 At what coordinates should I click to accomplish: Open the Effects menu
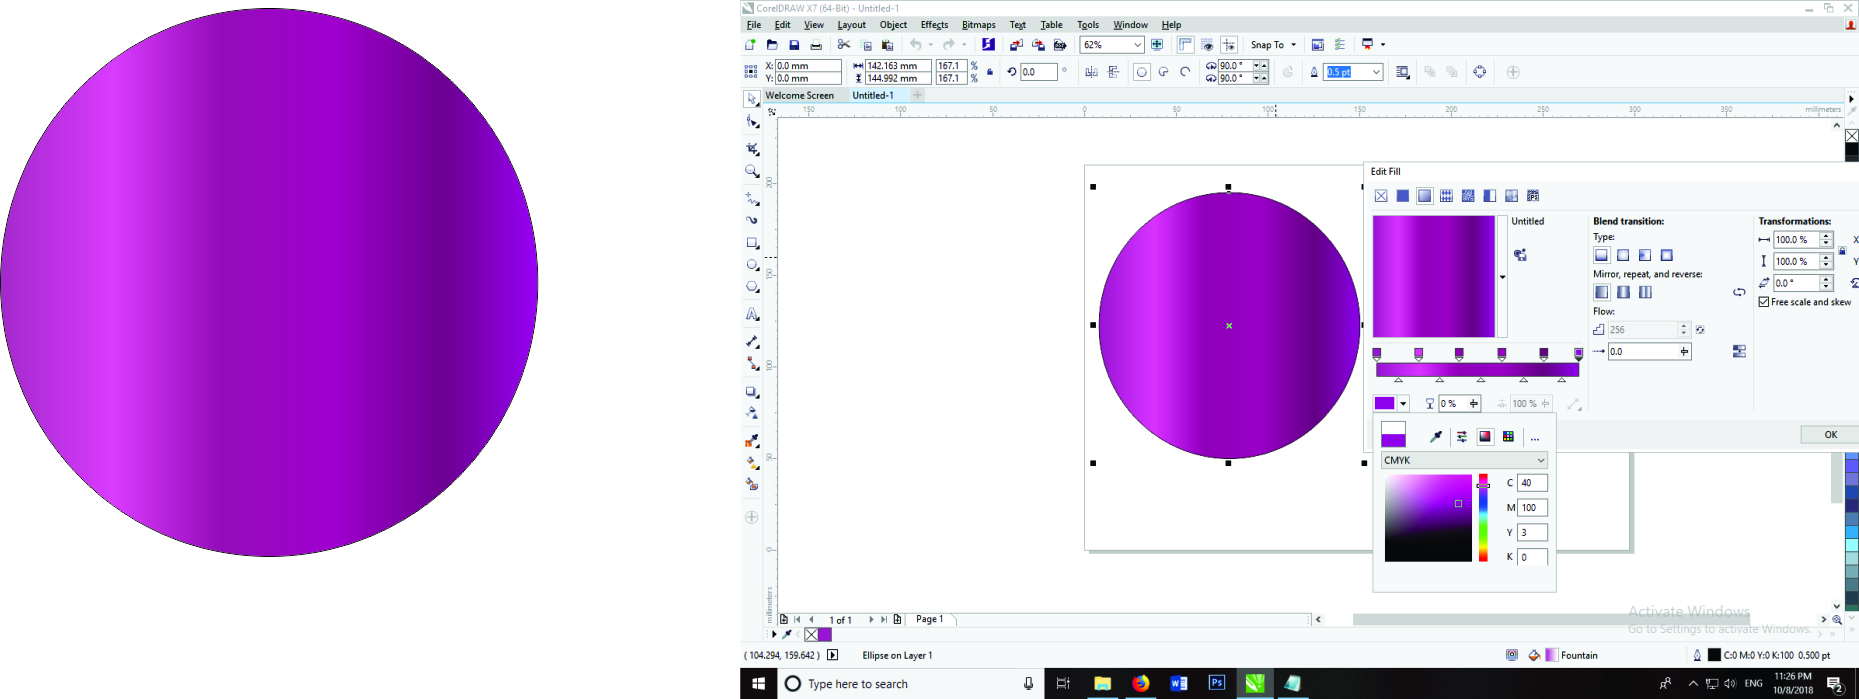pos(934,25)
